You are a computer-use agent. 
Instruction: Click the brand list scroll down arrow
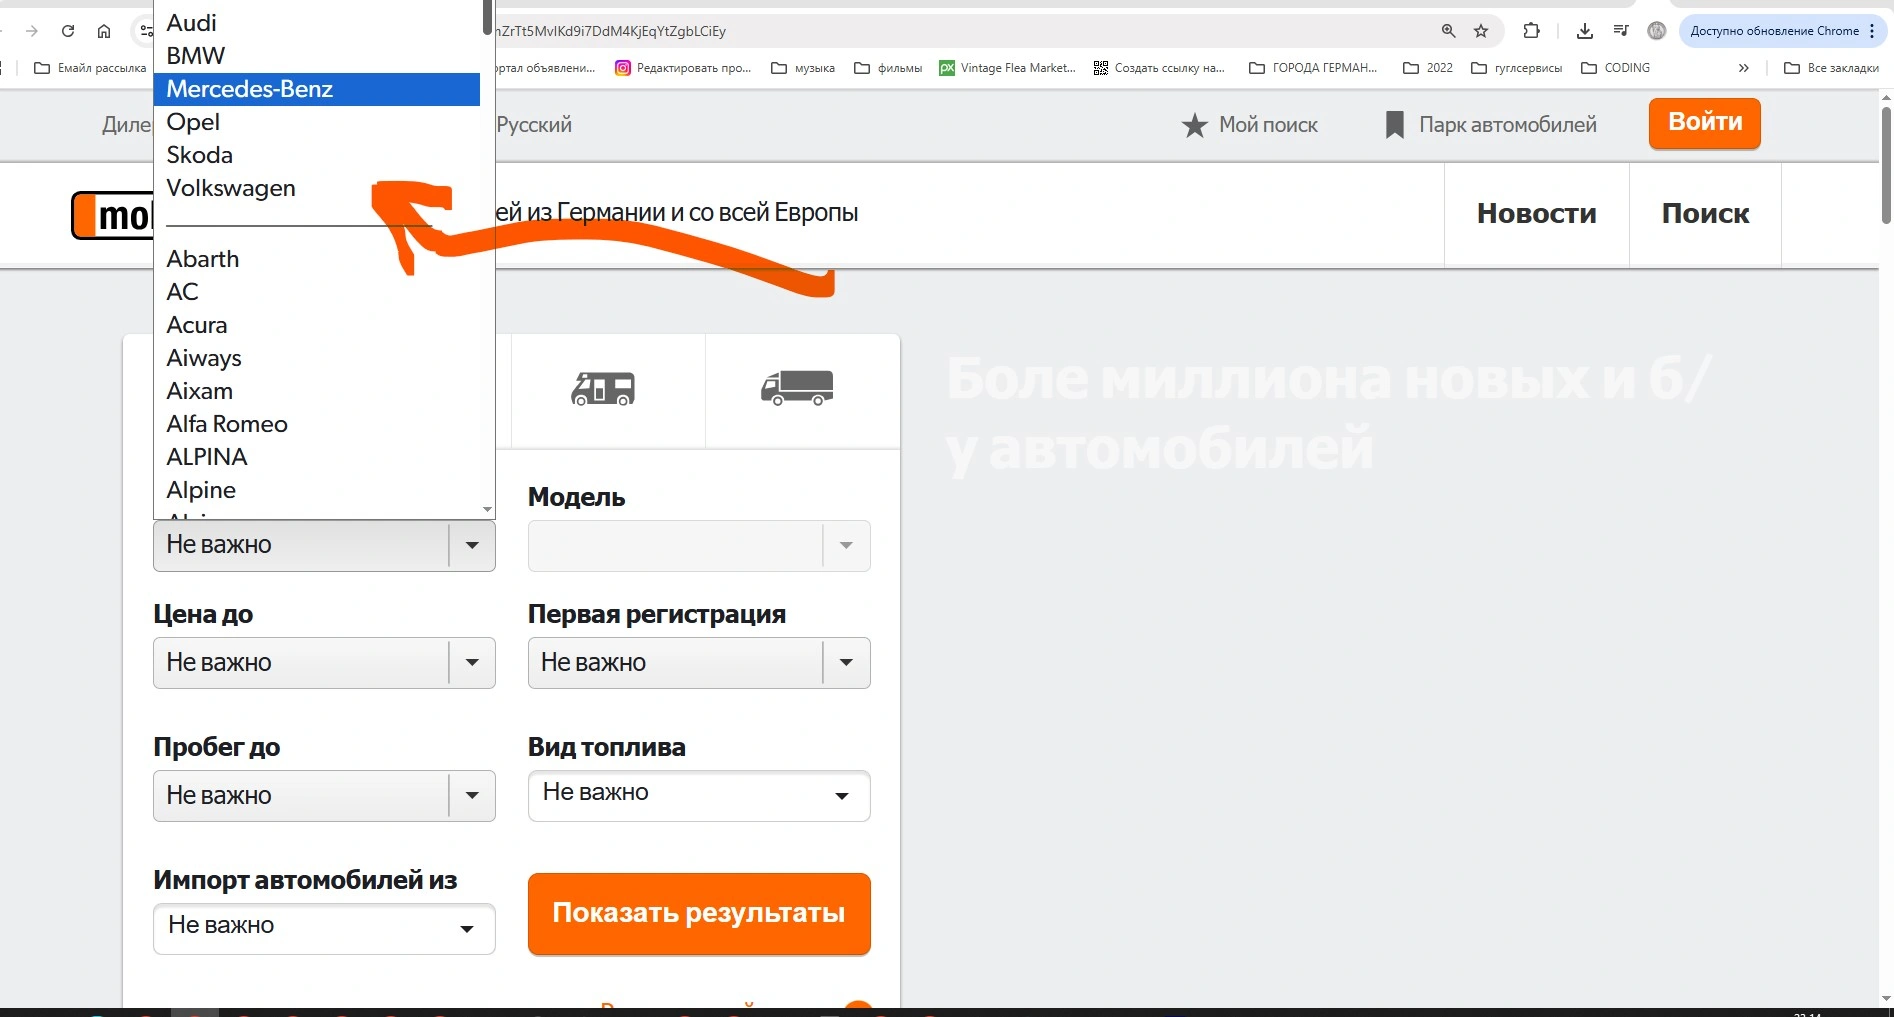[x=487, y=509]
